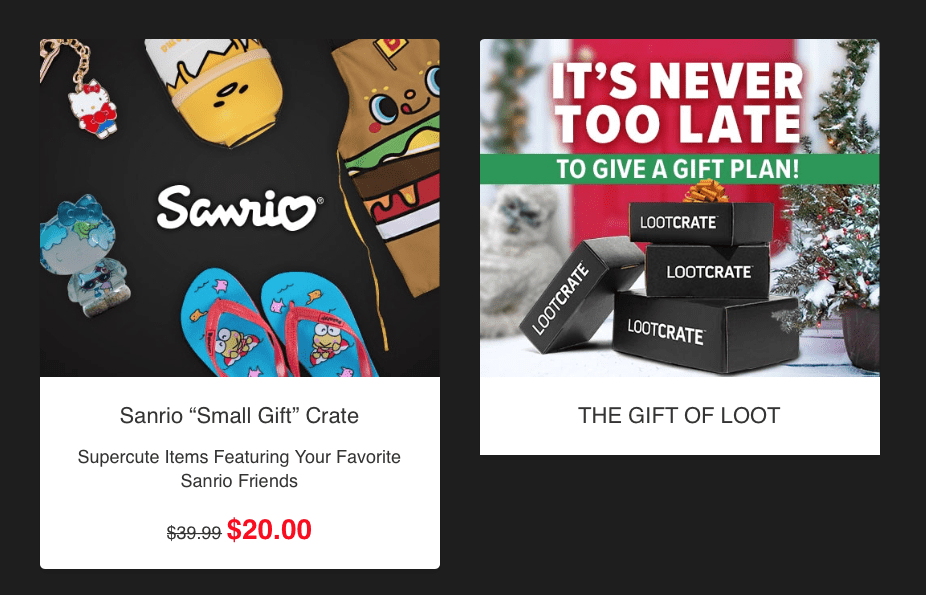Select the Gudetama yellow egg item
The height and width of the screenshot is (595, 926).
[220, 91]
